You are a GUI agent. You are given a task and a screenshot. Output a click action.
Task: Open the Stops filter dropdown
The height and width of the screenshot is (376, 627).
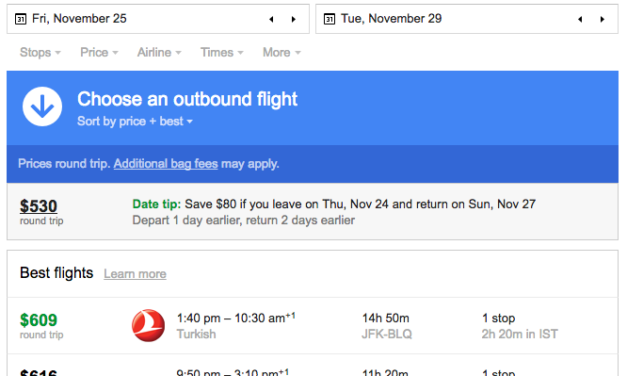click(x=40, y=52)
